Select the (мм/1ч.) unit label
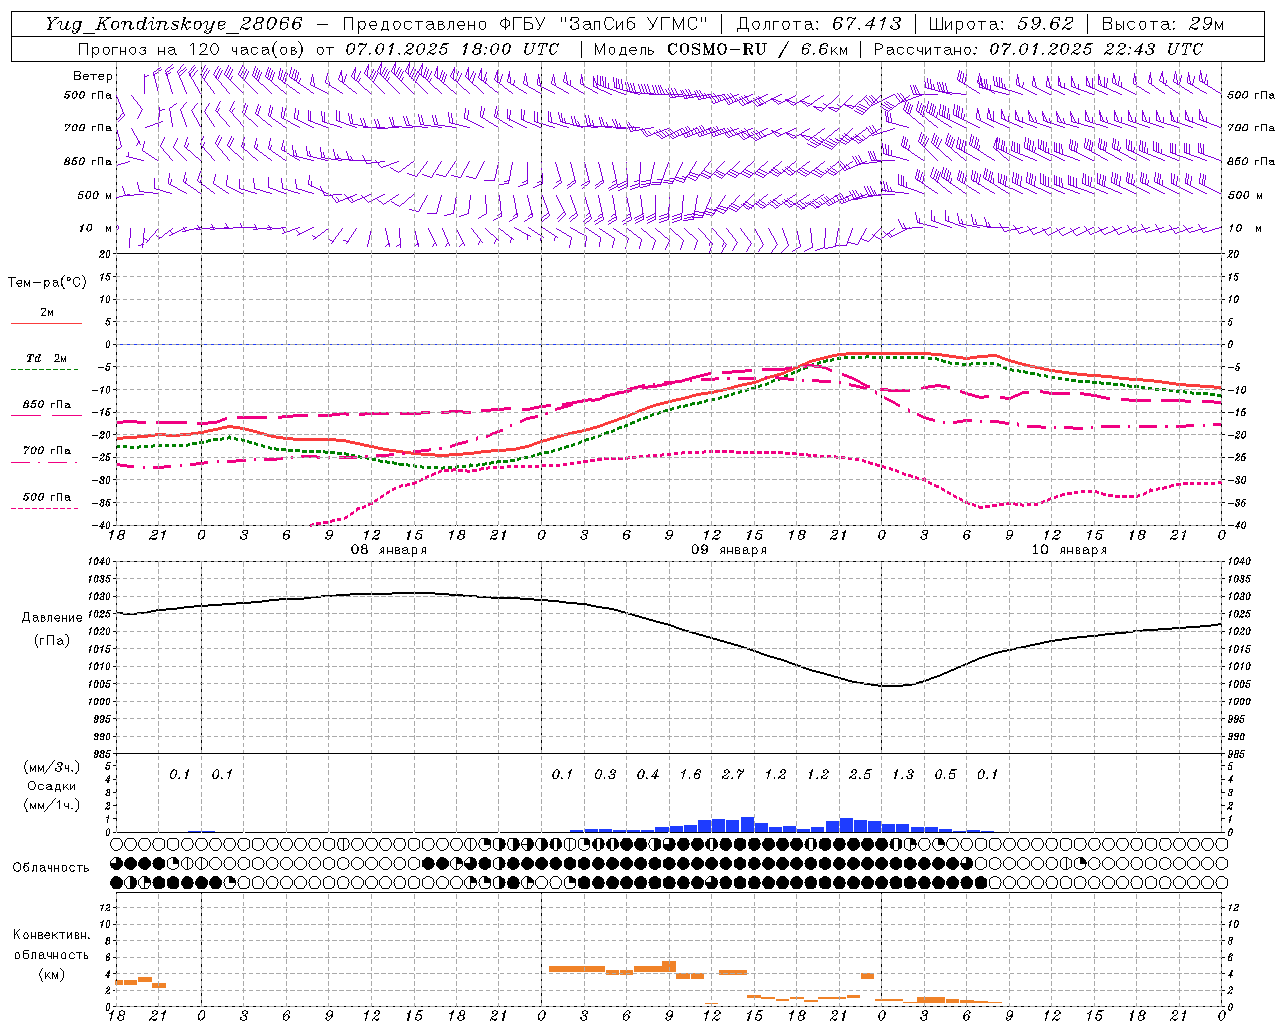Screen dimensions: 1280x1024 (51, 805)
